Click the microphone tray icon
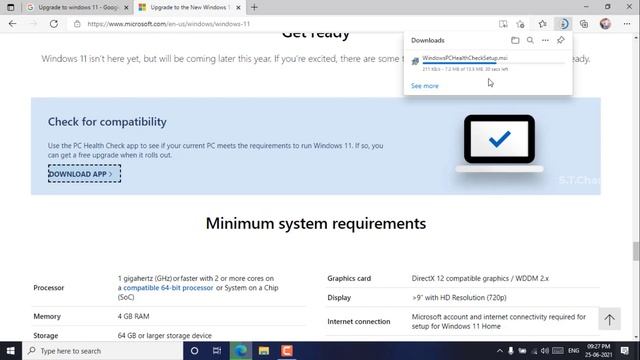640x360 pixels. (511, 351)
